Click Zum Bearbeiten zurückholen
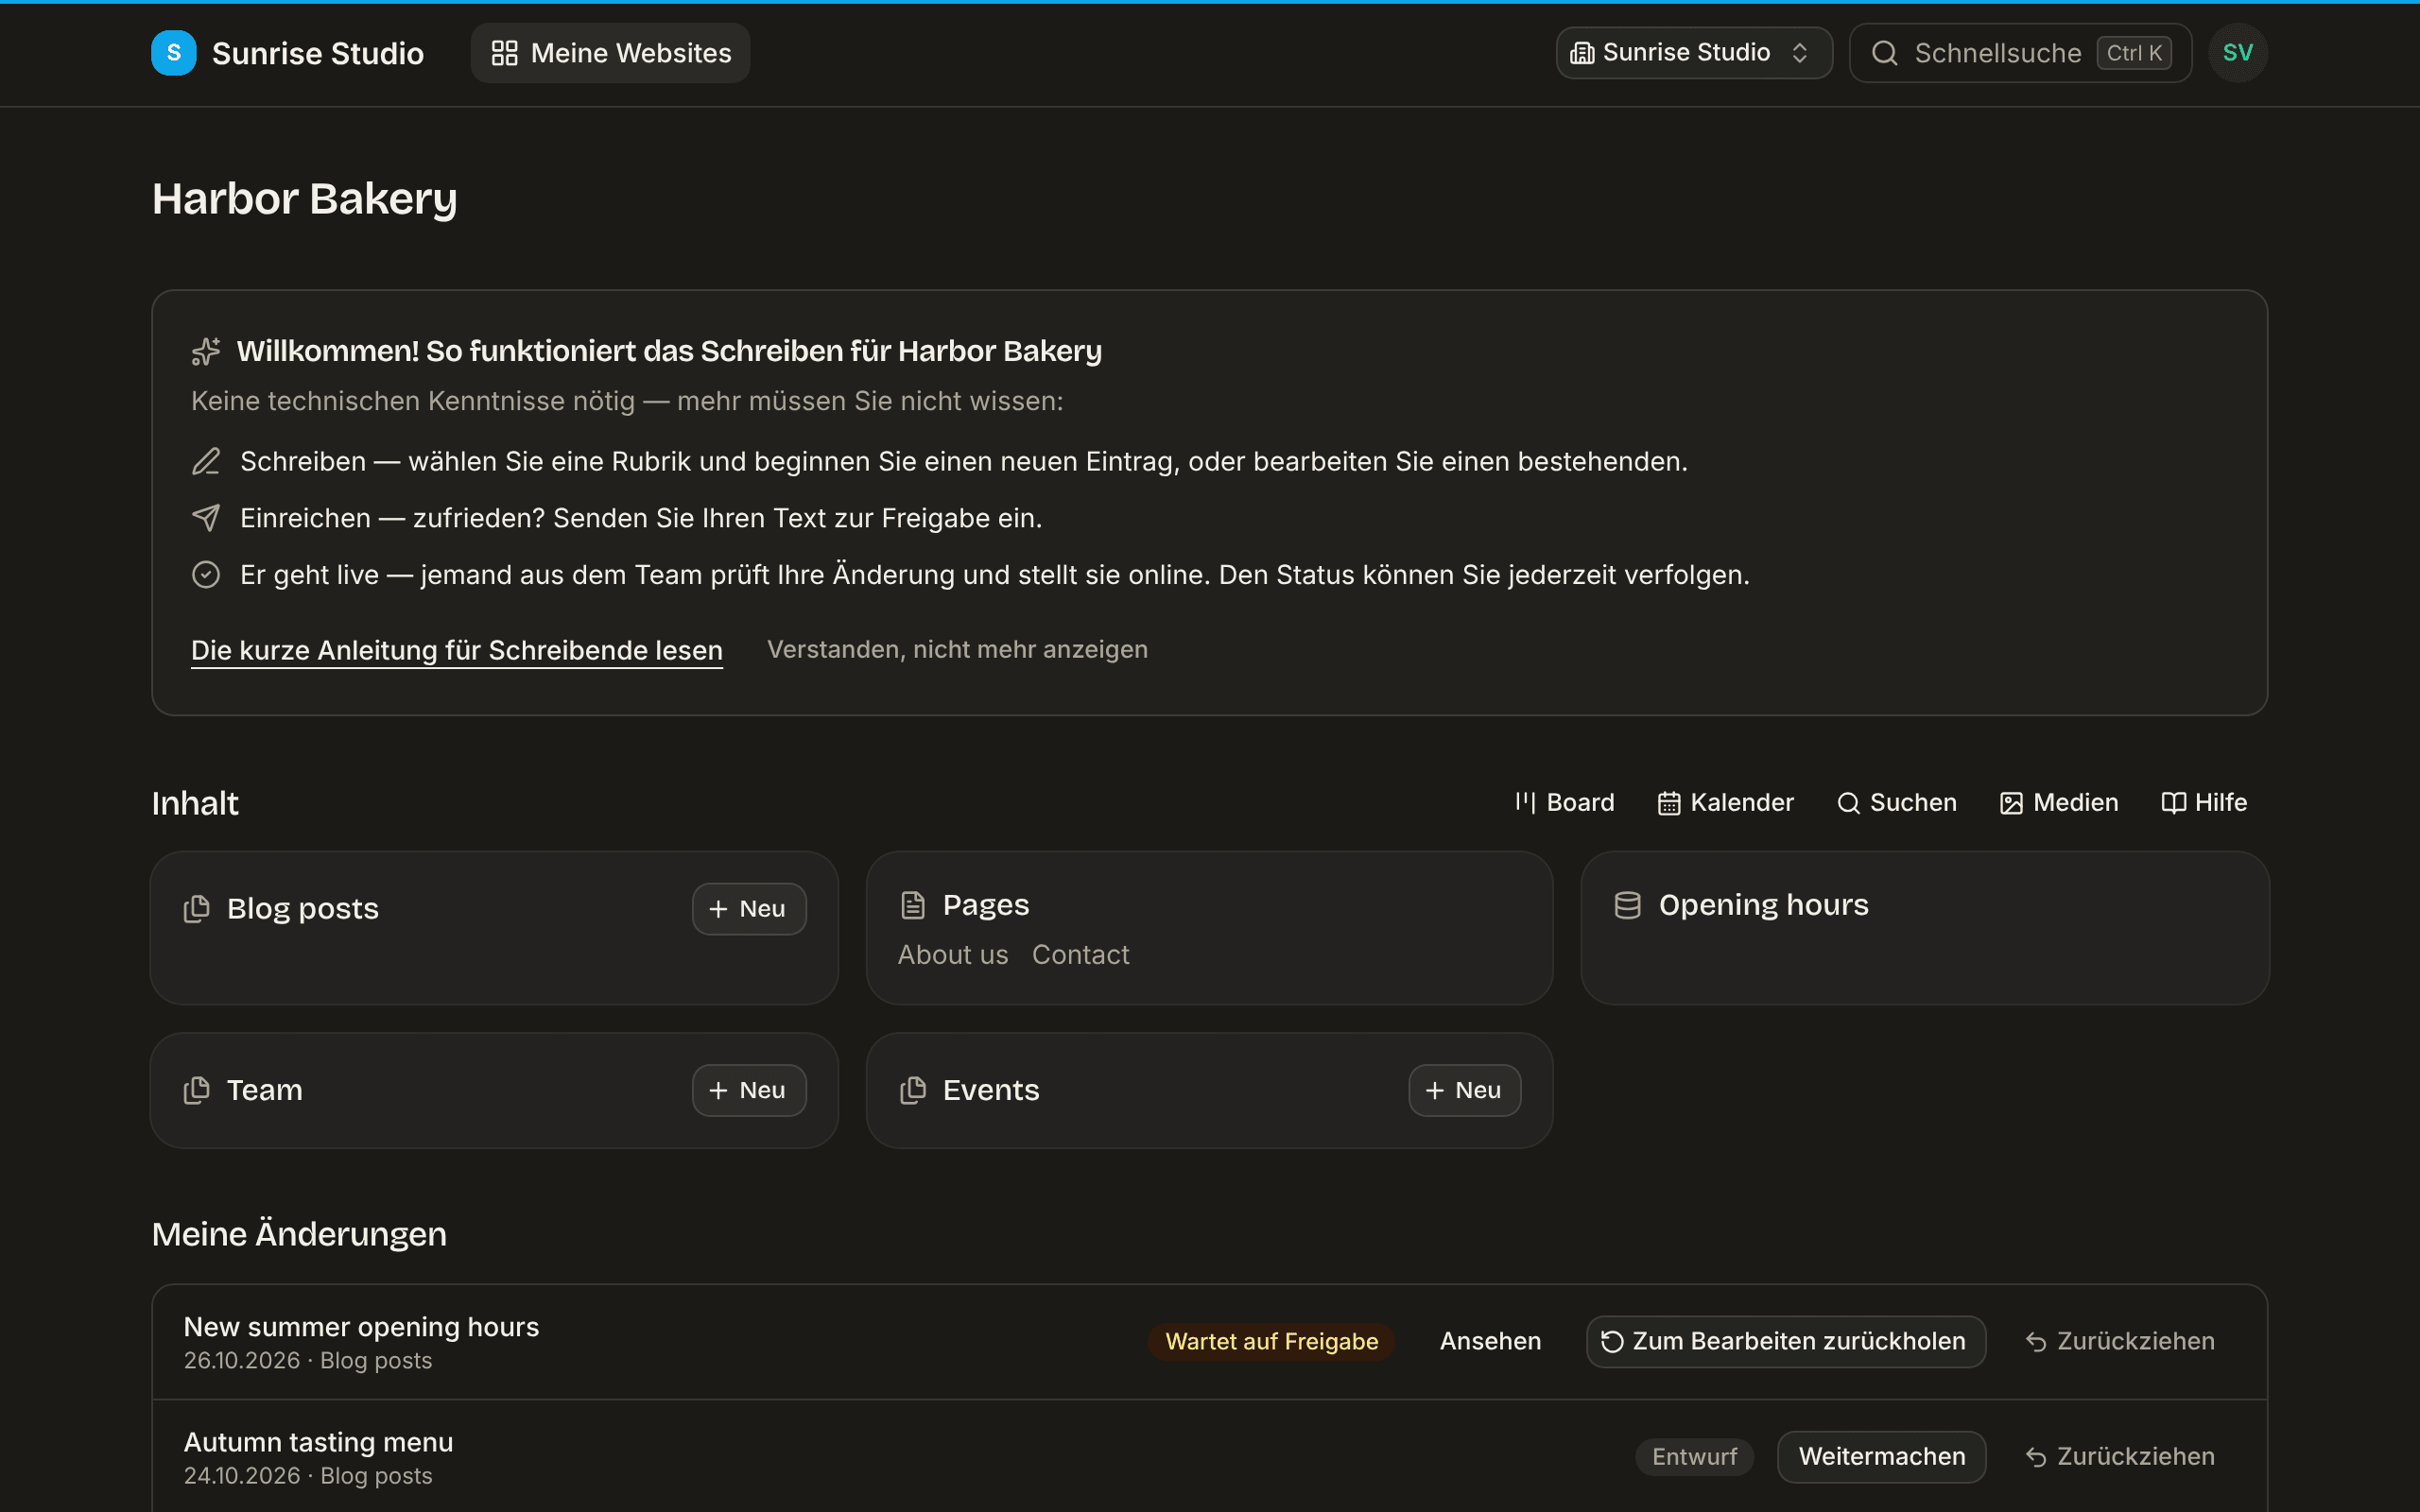 [1785, 1342]
